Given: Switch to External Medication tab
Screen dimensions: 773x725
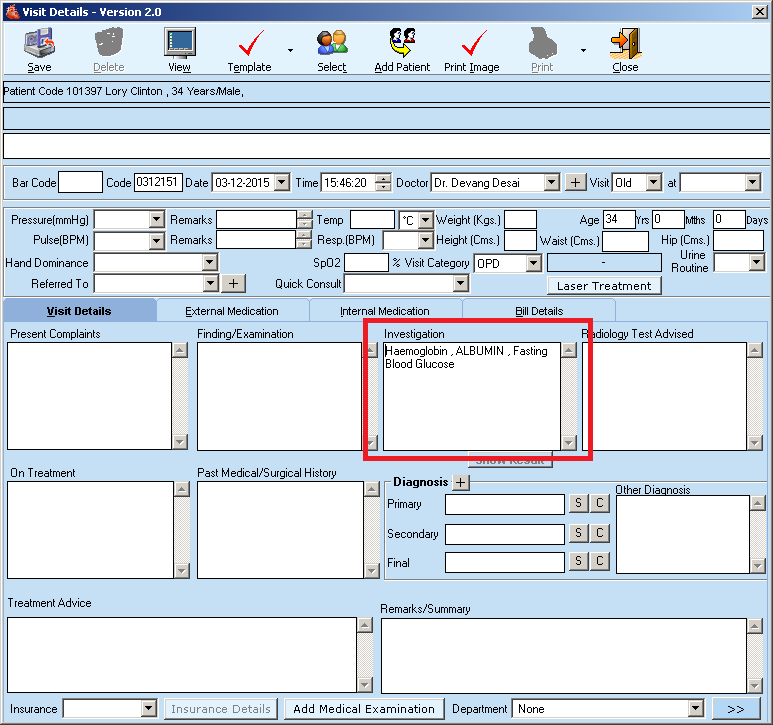Looking at the screenshot, I should [x=232, y=311].
